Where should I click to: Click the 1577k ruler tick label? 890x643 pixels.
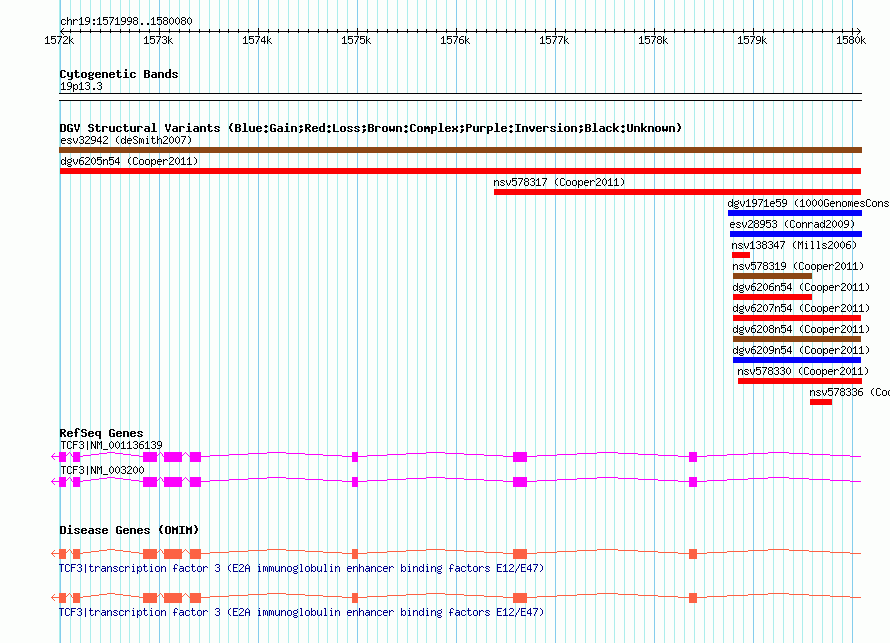(x=554, y=40)
